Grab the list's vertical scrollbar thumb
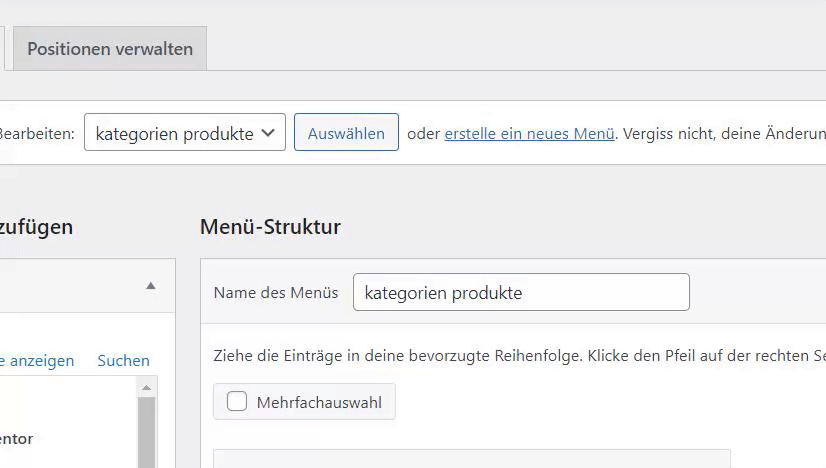 147,432
